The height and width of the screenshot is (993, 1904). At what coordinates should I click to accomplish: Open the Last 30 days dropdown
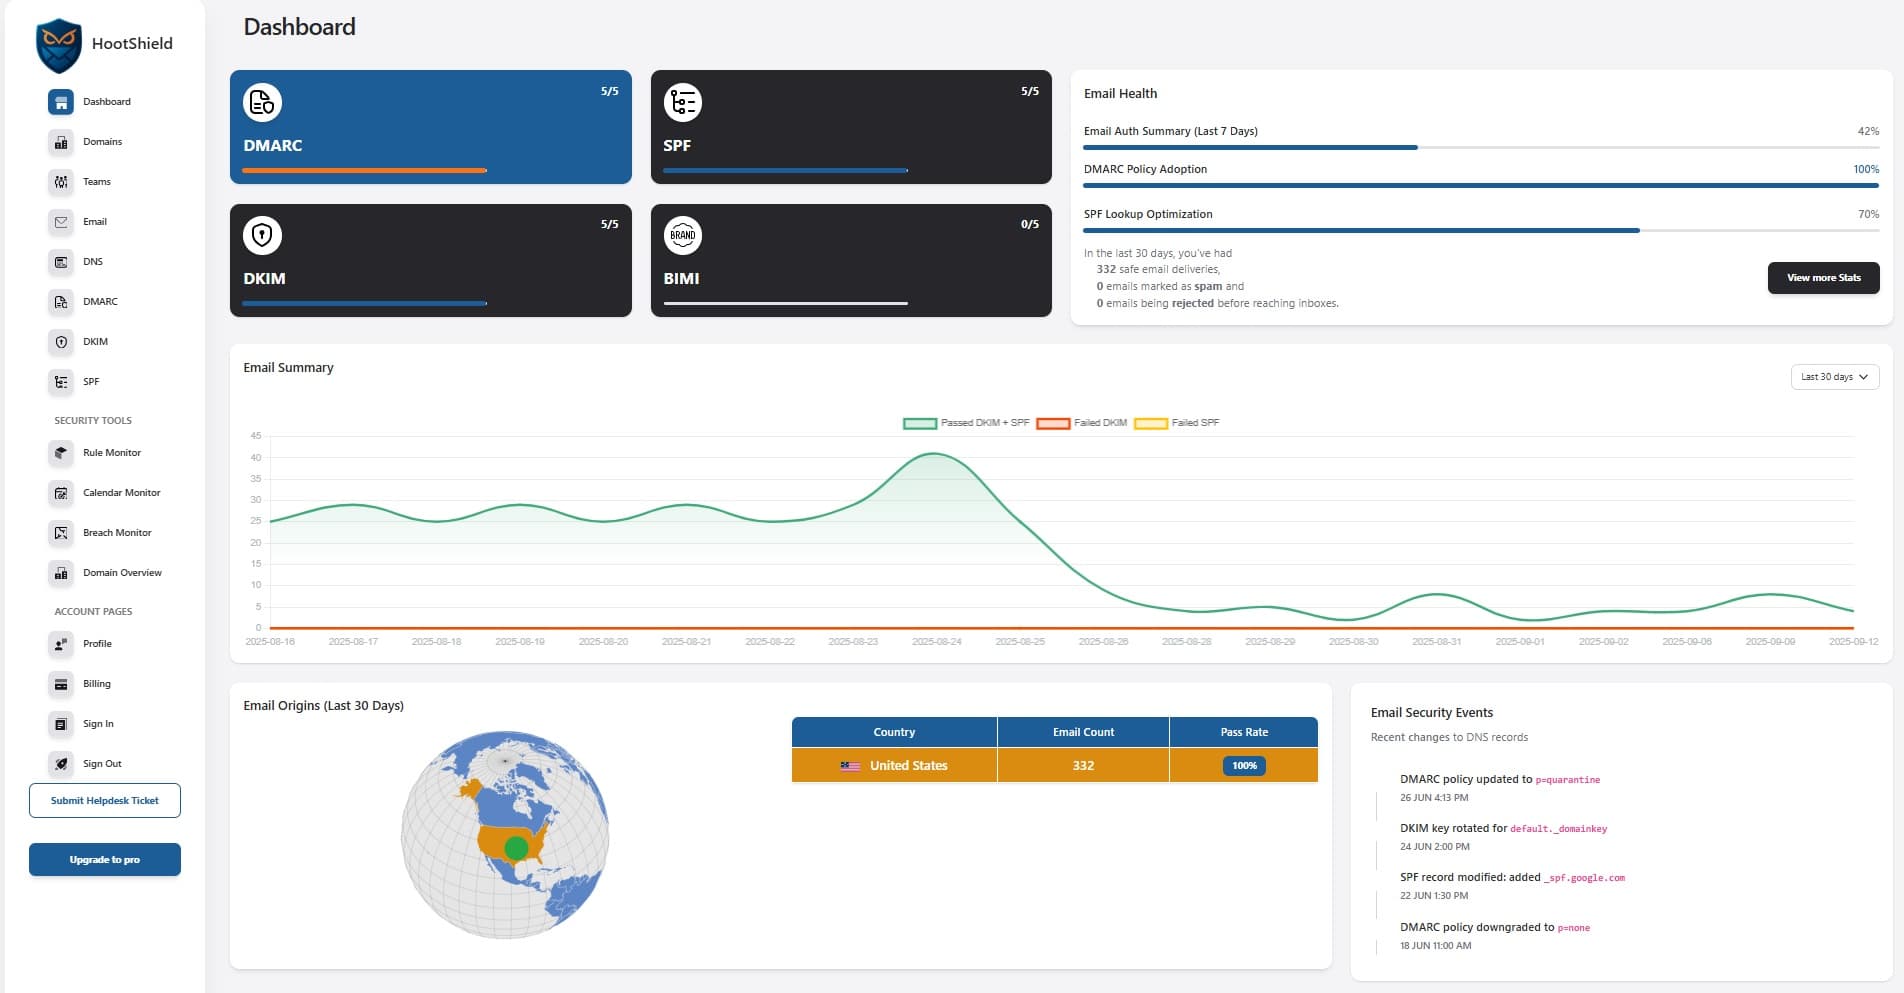tap(1834, 377)
